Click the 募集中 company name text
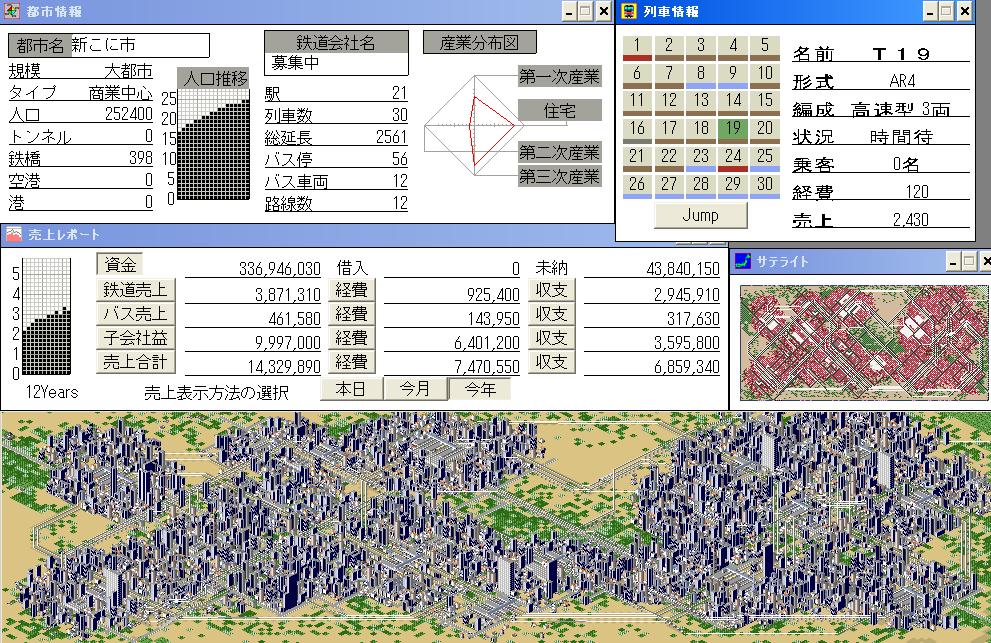The image size is (991, 643). pos(295,63)
